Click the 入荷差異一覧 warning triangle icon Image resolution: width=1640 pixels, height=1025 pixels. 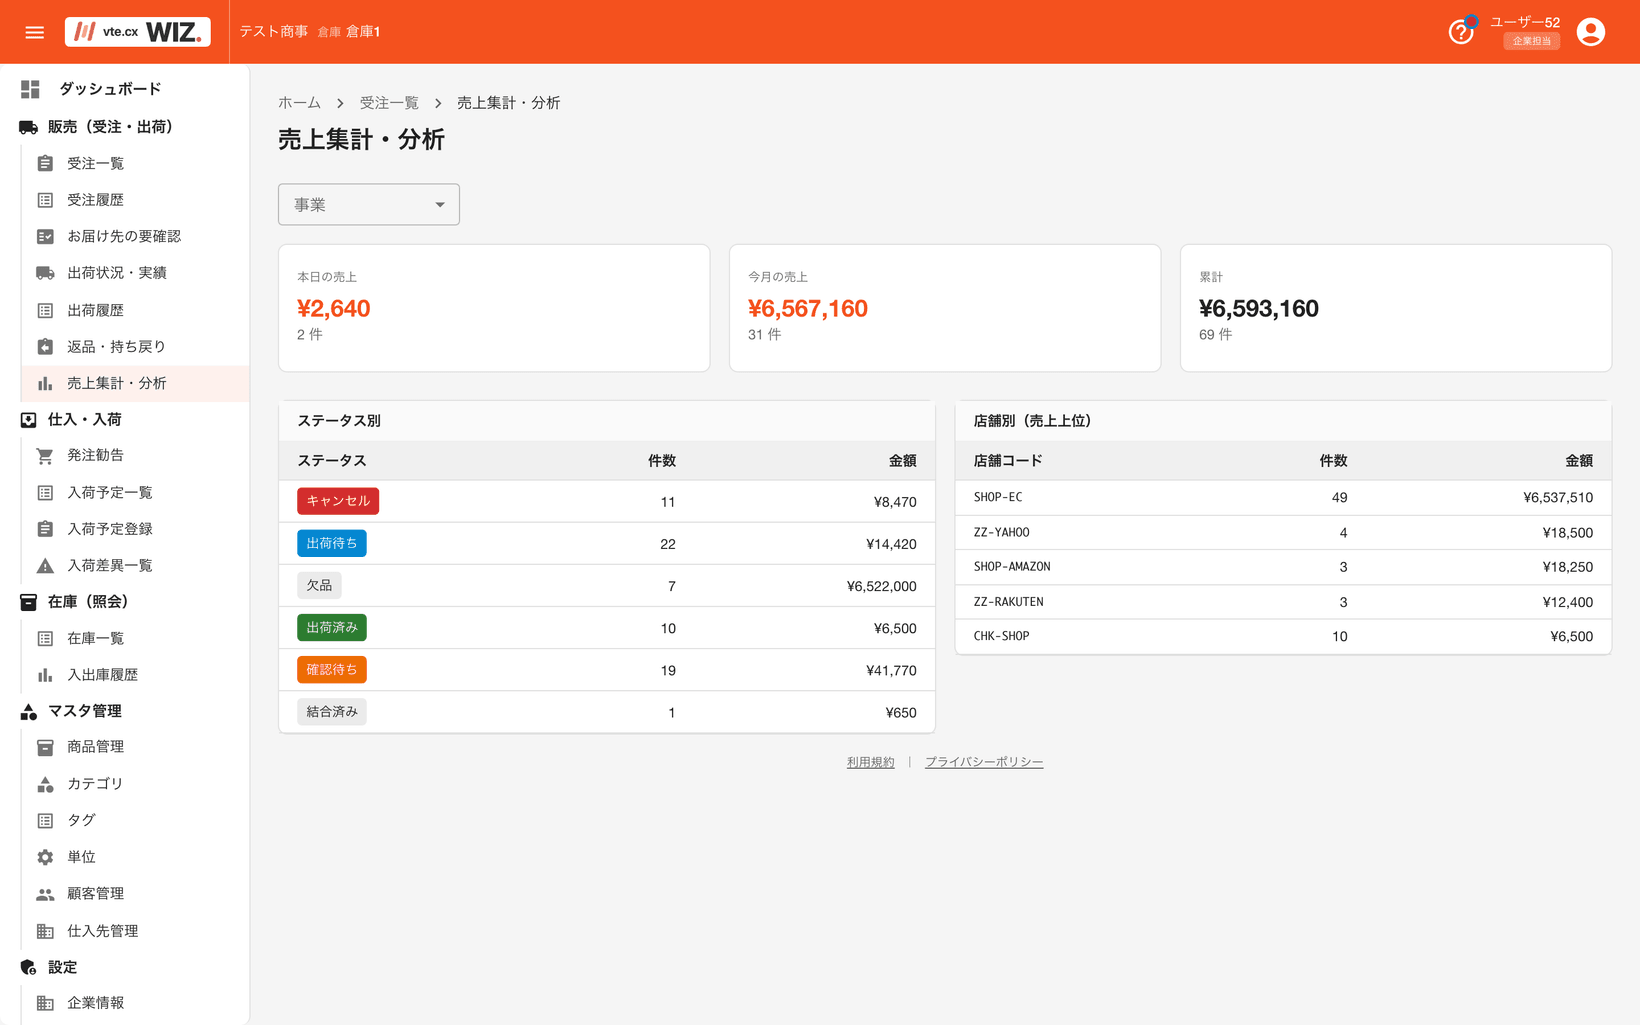pyautogui.click(x=45, y=566)
